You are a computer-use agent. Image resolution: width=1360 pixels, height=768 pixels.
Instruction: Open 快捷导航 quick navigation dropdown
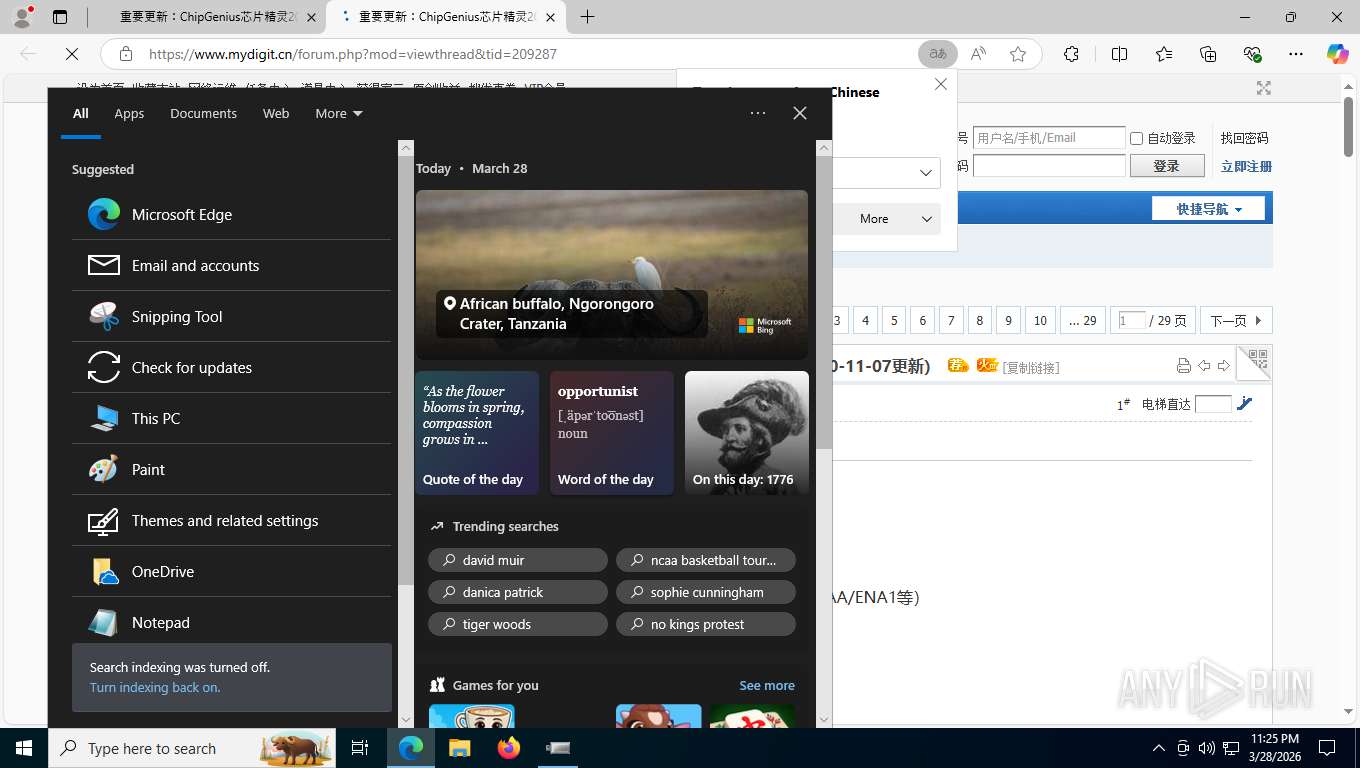tap(1208, 209)
